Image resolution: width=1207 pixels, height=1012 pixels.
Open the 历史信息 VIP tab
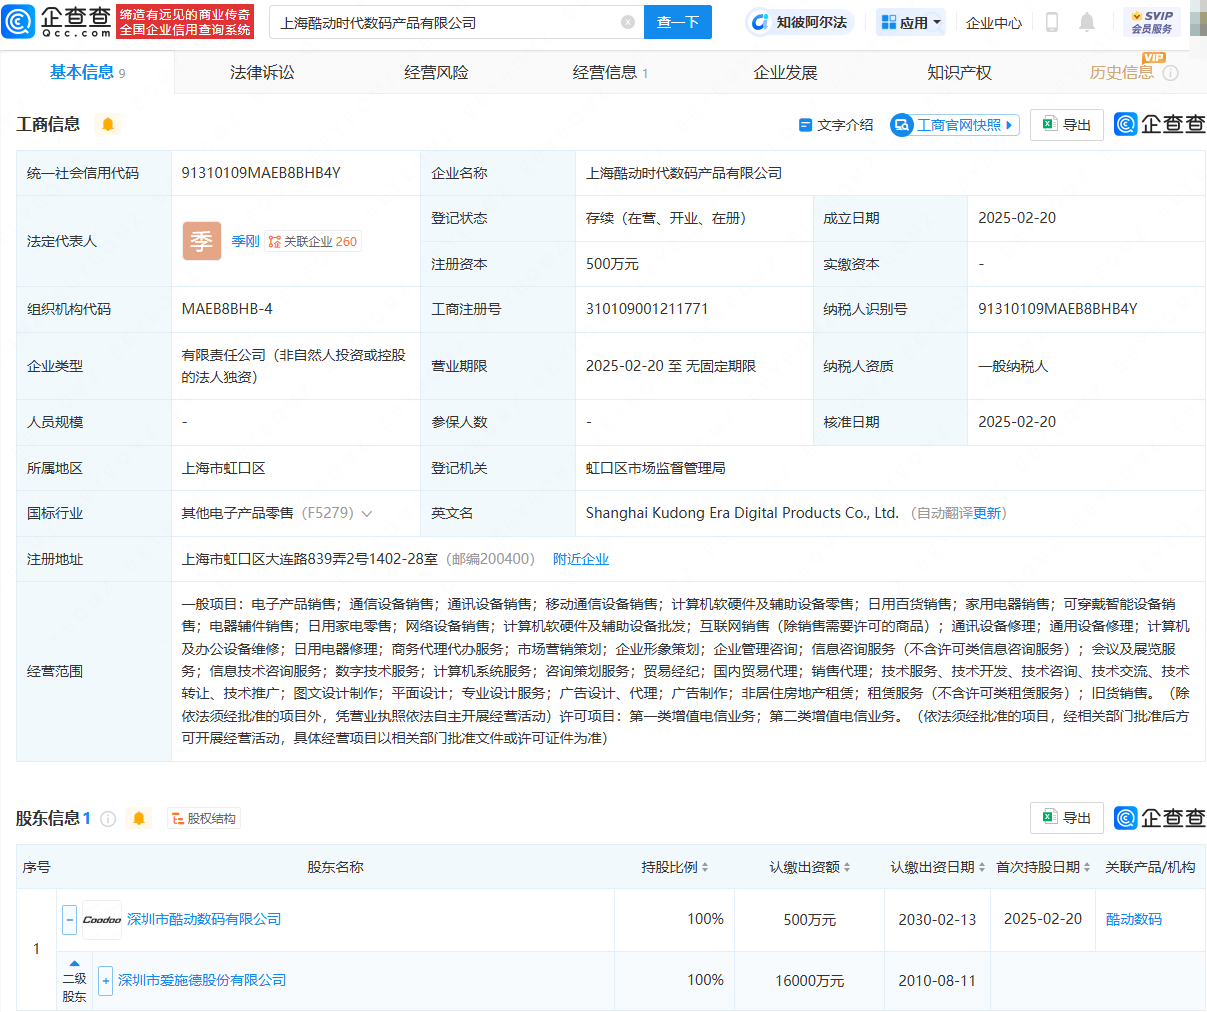[x=1133, y=71]
